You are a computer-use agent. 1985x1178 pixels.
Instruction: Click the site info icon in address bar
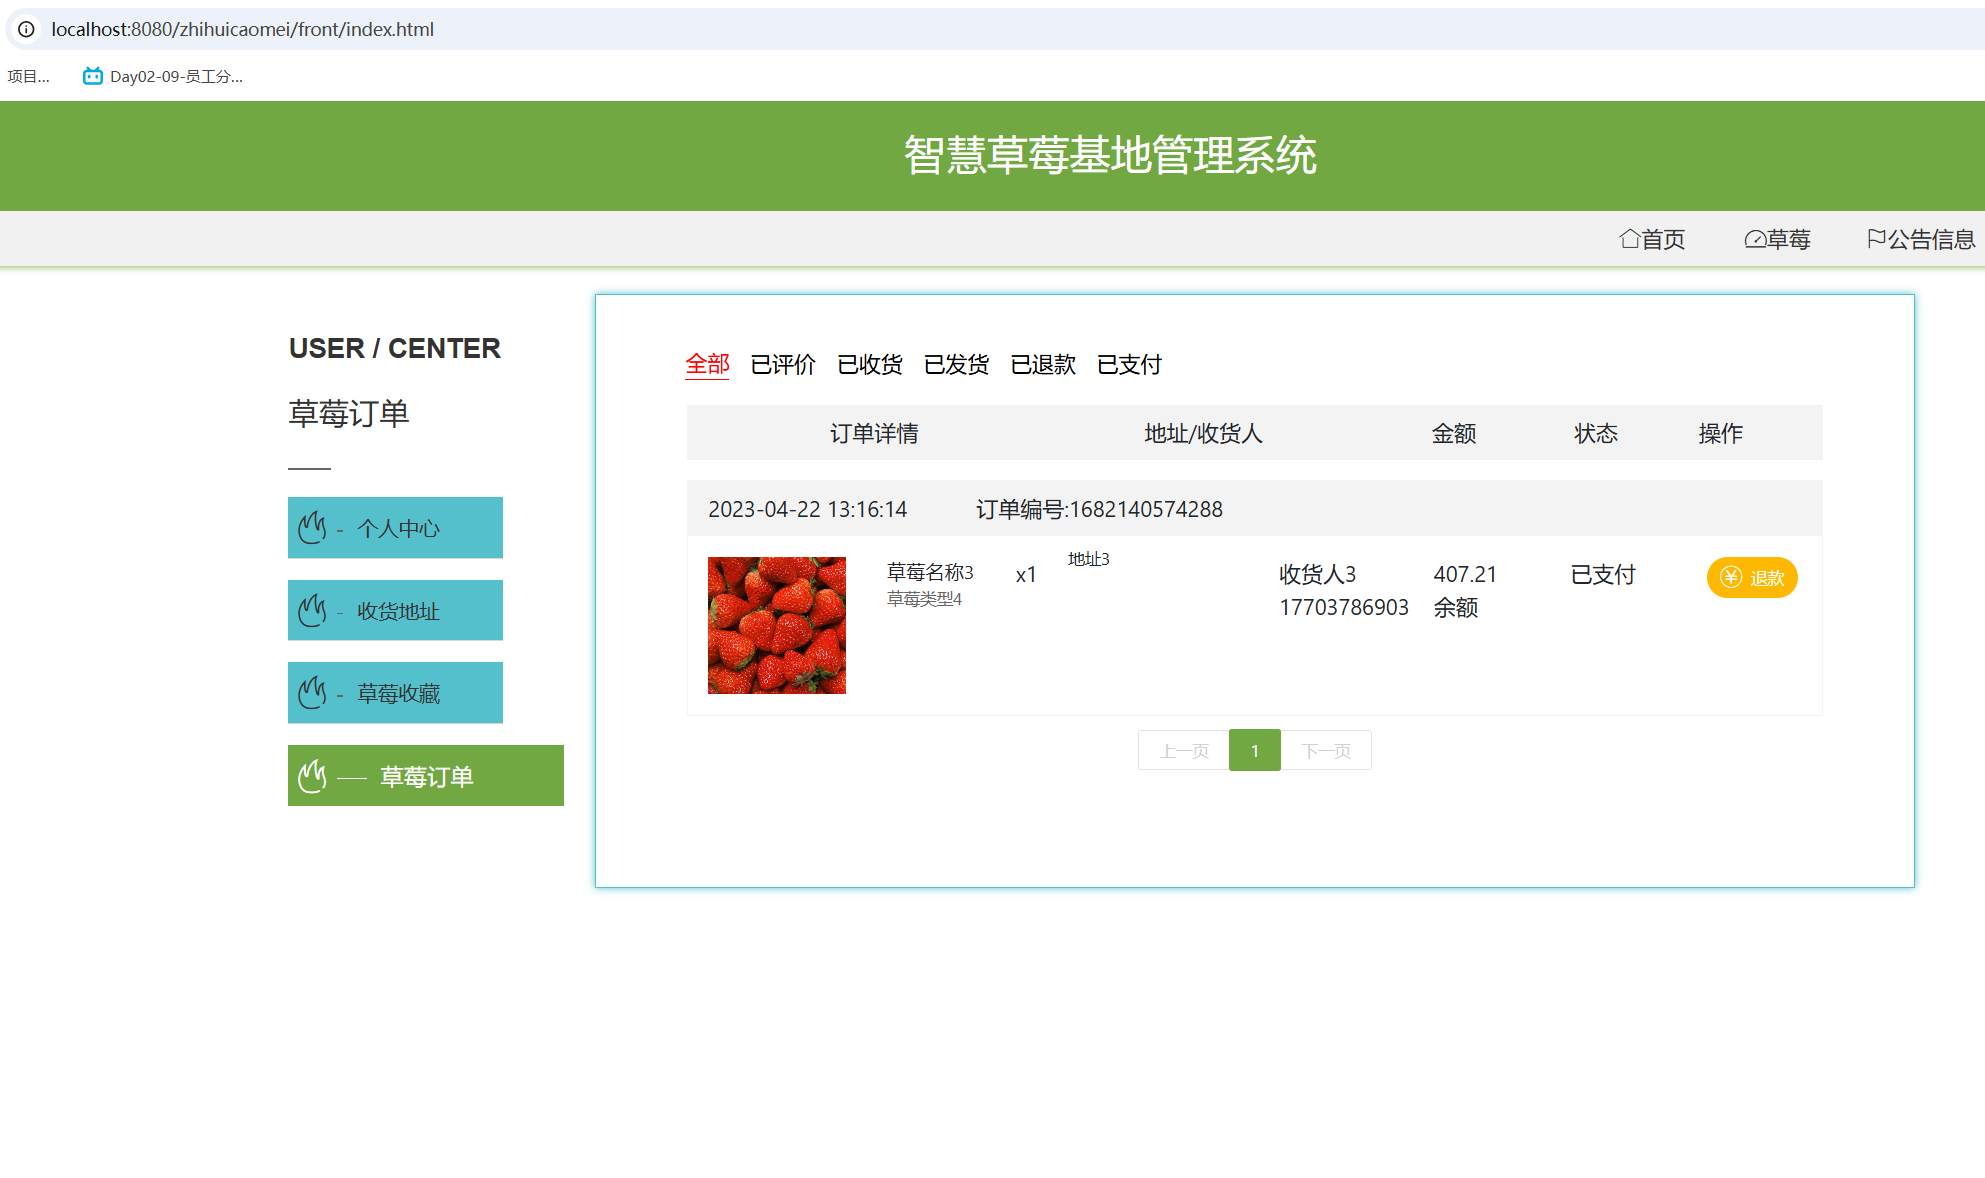pos(27,29)
